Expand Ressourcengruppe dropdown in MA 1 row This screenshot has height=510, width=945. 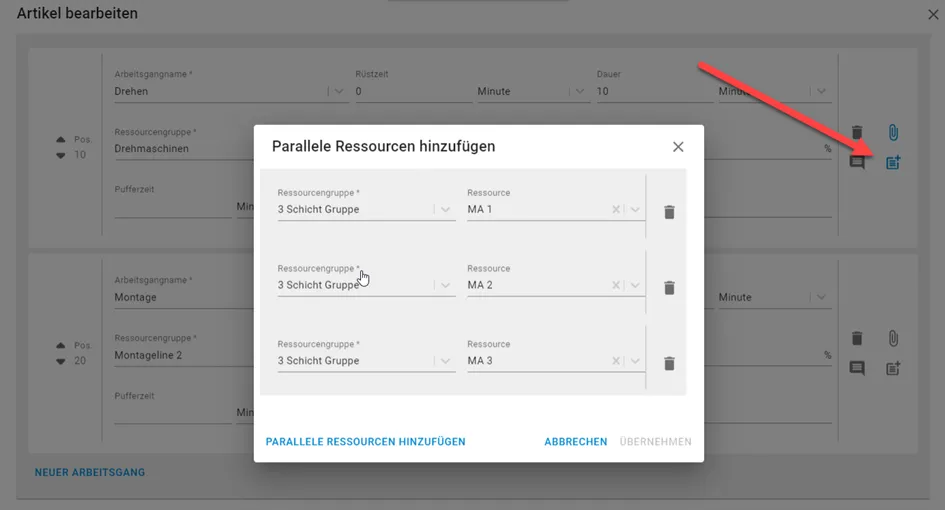pyautogui.click(x=445, y=209)
